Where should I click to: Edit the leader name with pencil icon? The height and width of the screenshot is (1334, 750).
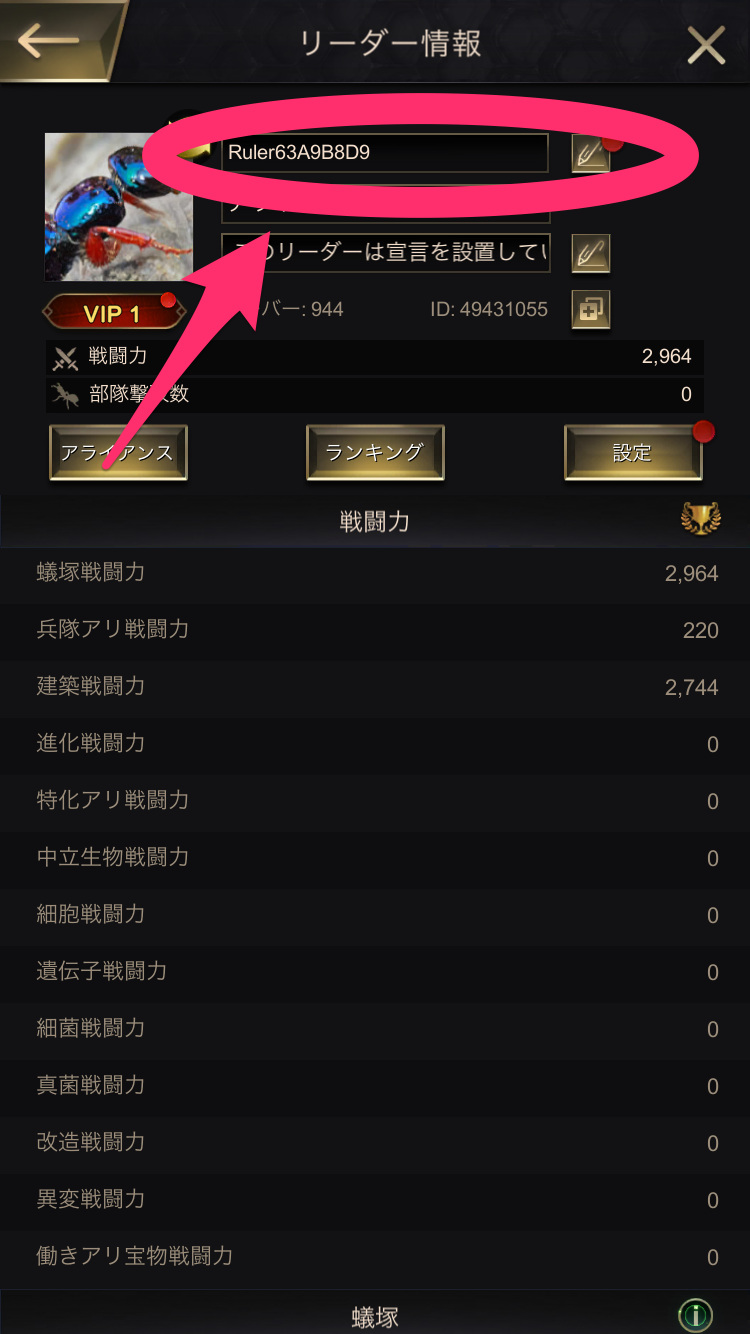click(590, 154)
